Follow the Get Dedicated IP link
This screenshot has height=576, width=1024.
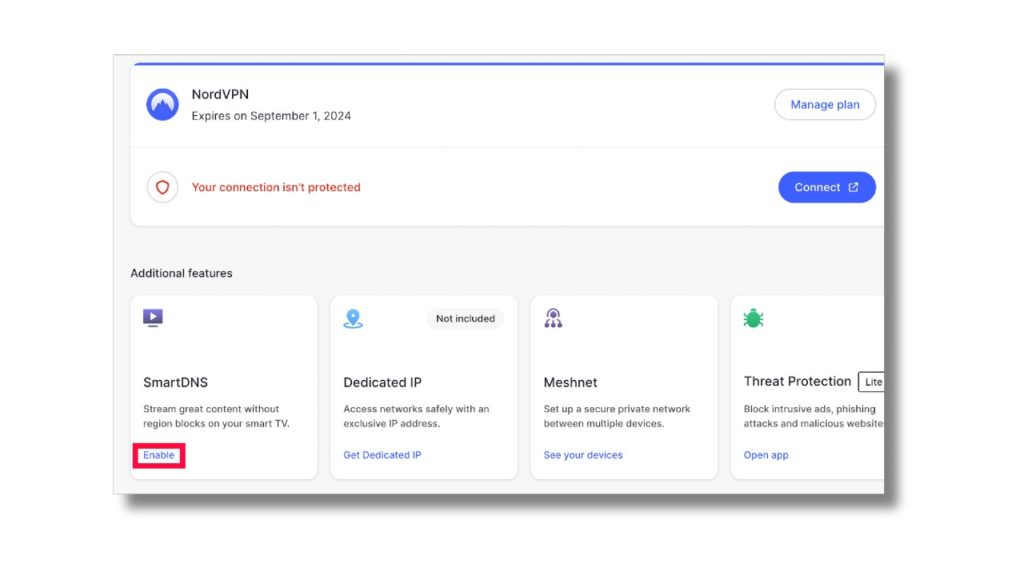point(382,455)
